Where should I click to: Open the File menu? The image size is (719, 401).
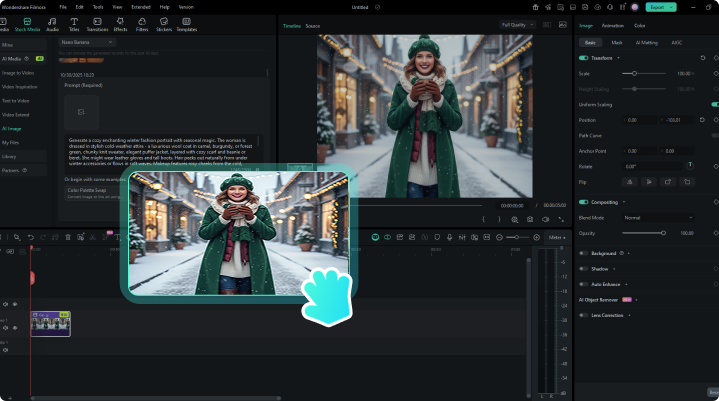pyautogui.click(x=63, y=7)
